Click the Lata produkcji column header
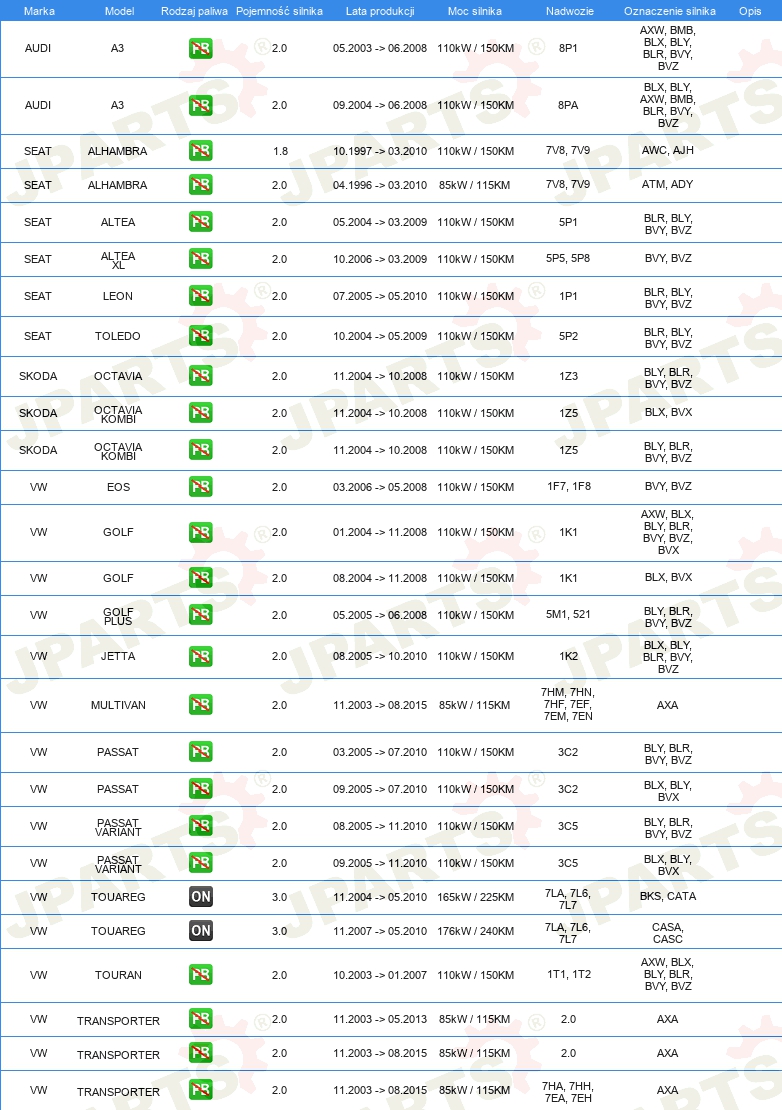 [380, 11]
